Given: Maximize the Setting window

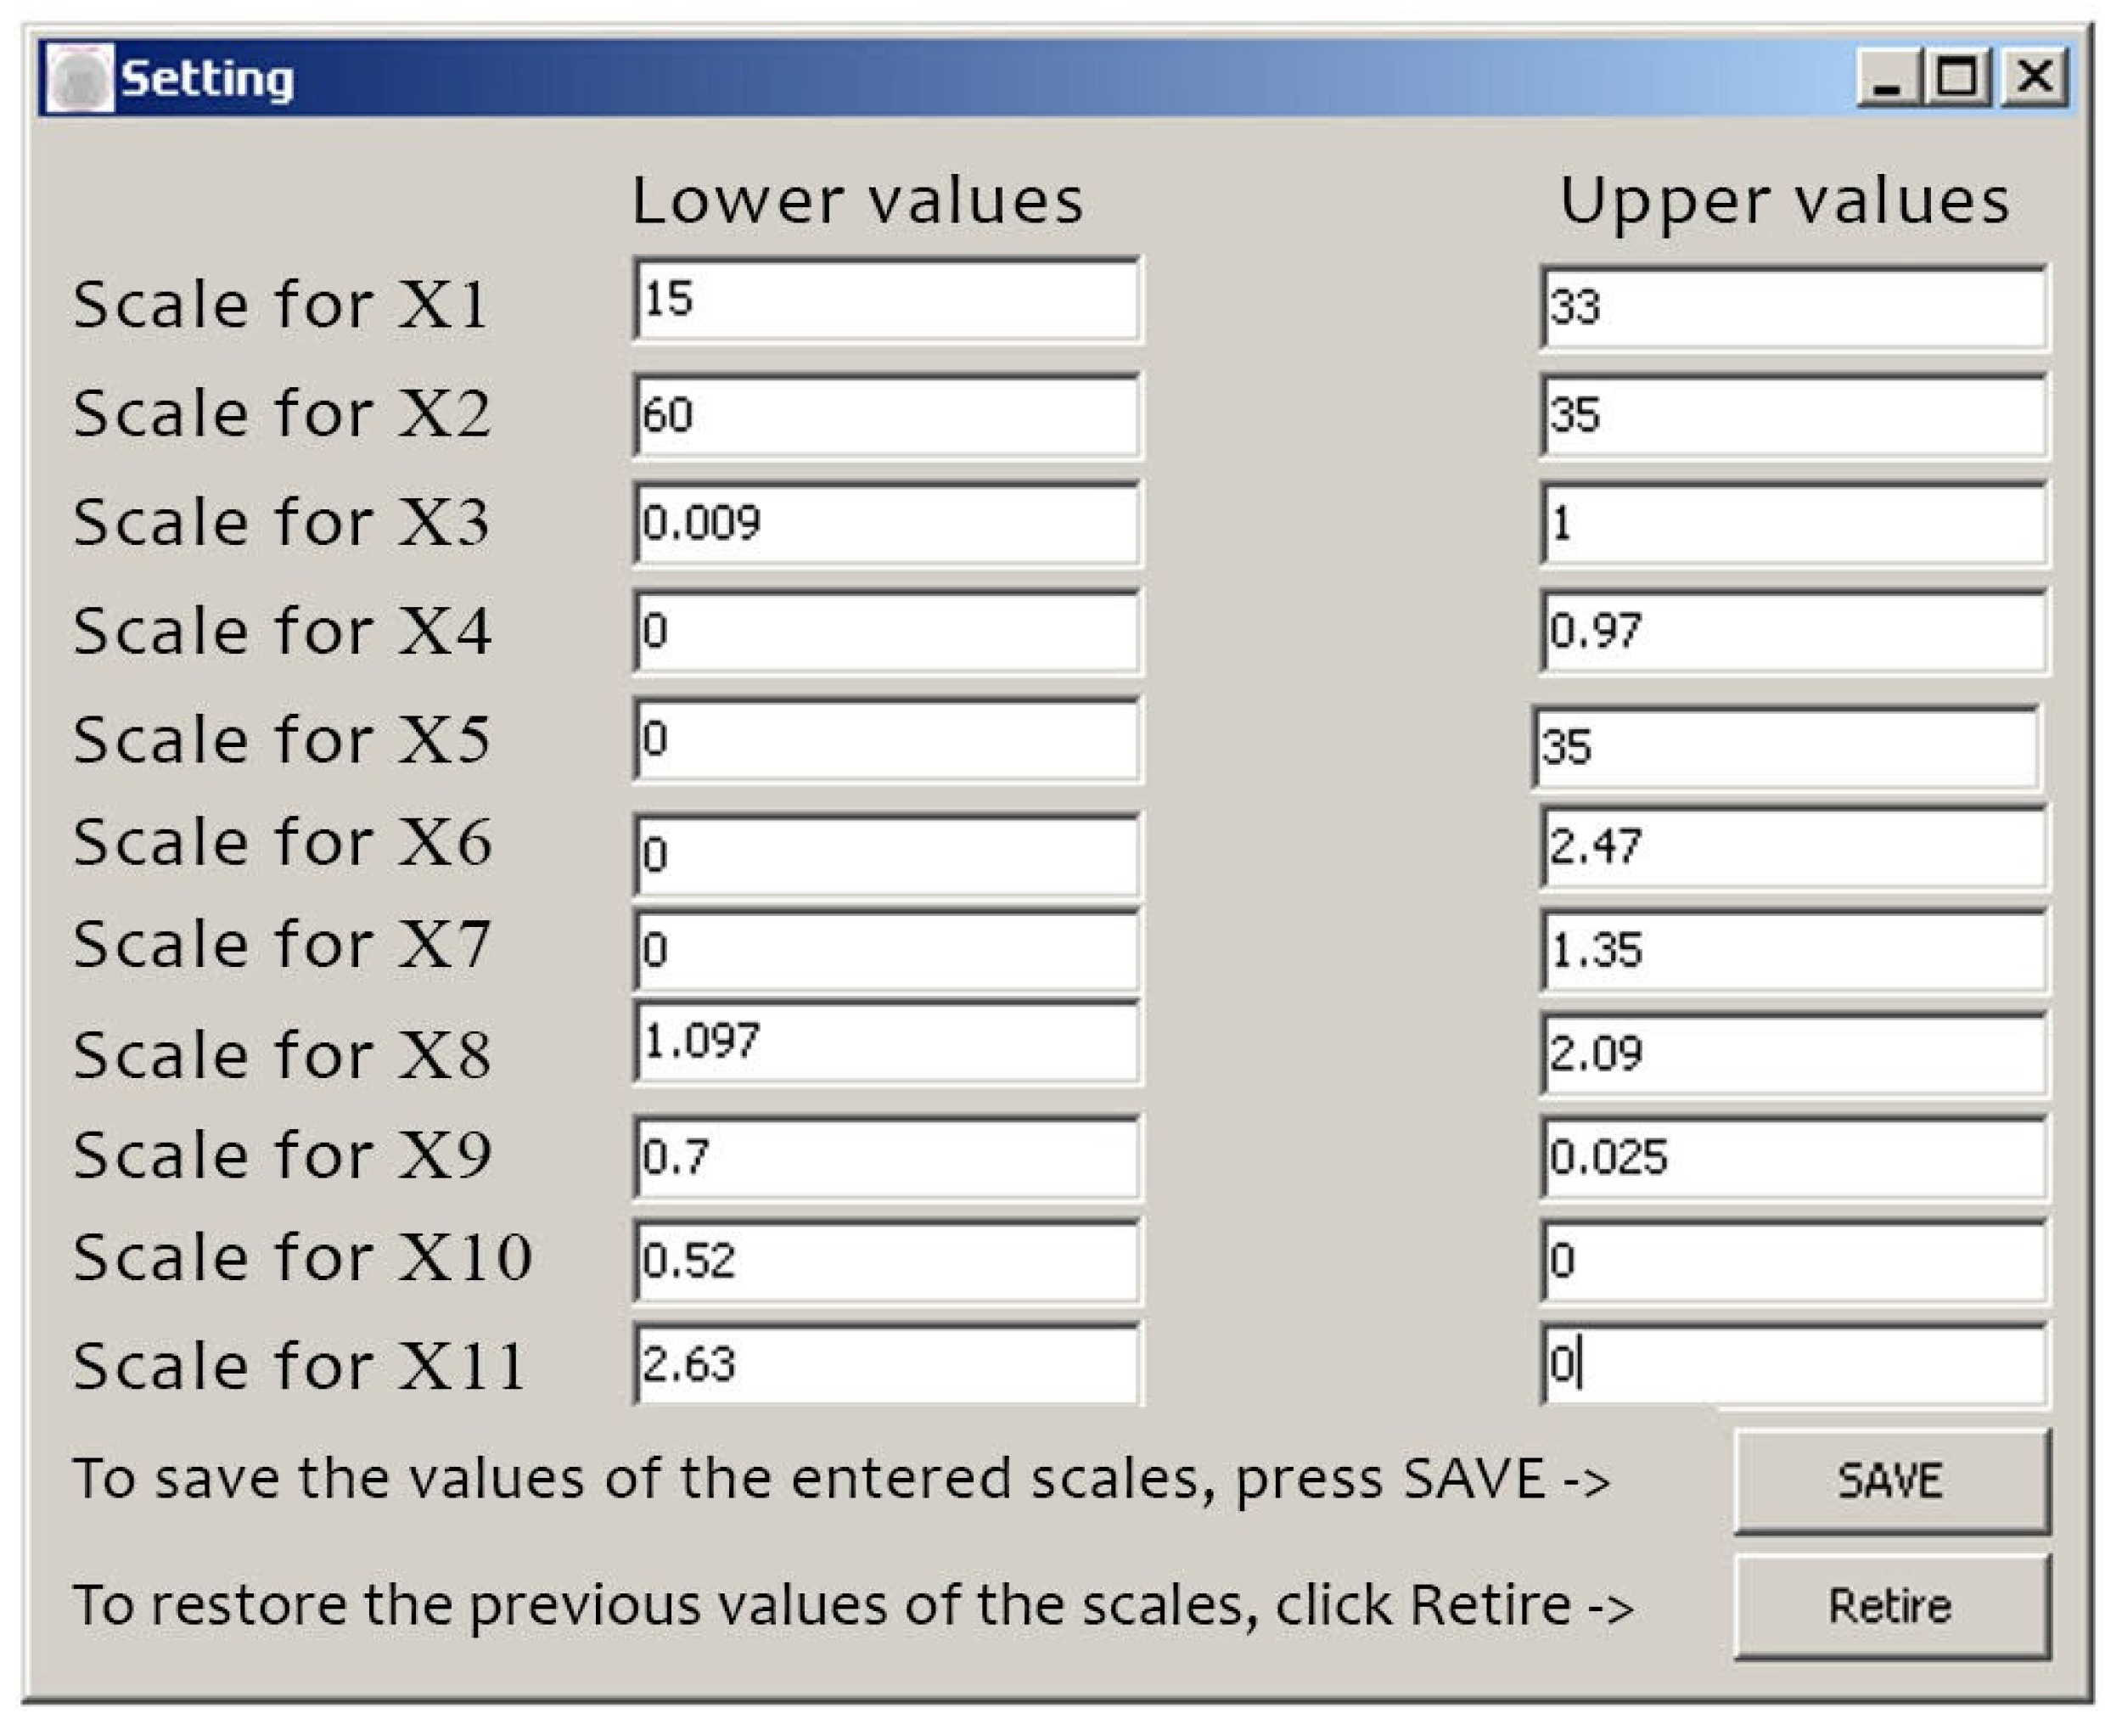Looking at the screenshot, I should pos(1958,78).
